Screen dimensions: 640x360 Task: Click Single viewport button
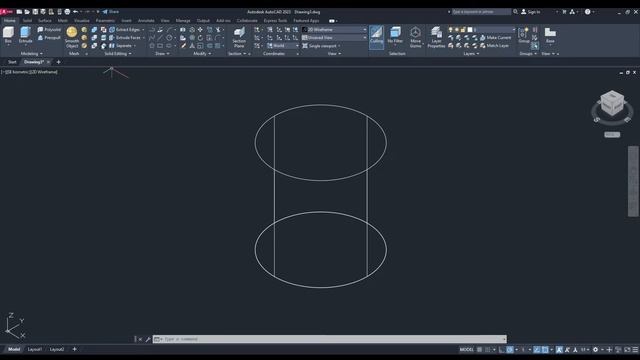(x=321, y=46)
